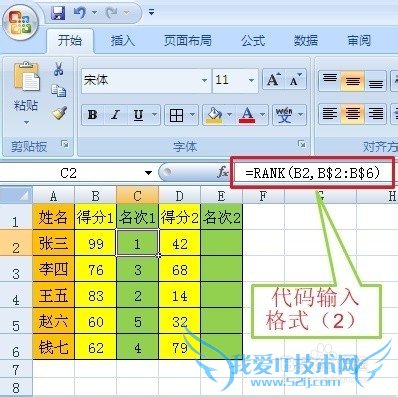The height and width of the screenshot is (397, 398).
Task: Align text to the top of cell
Action: [x=330, y=80]
